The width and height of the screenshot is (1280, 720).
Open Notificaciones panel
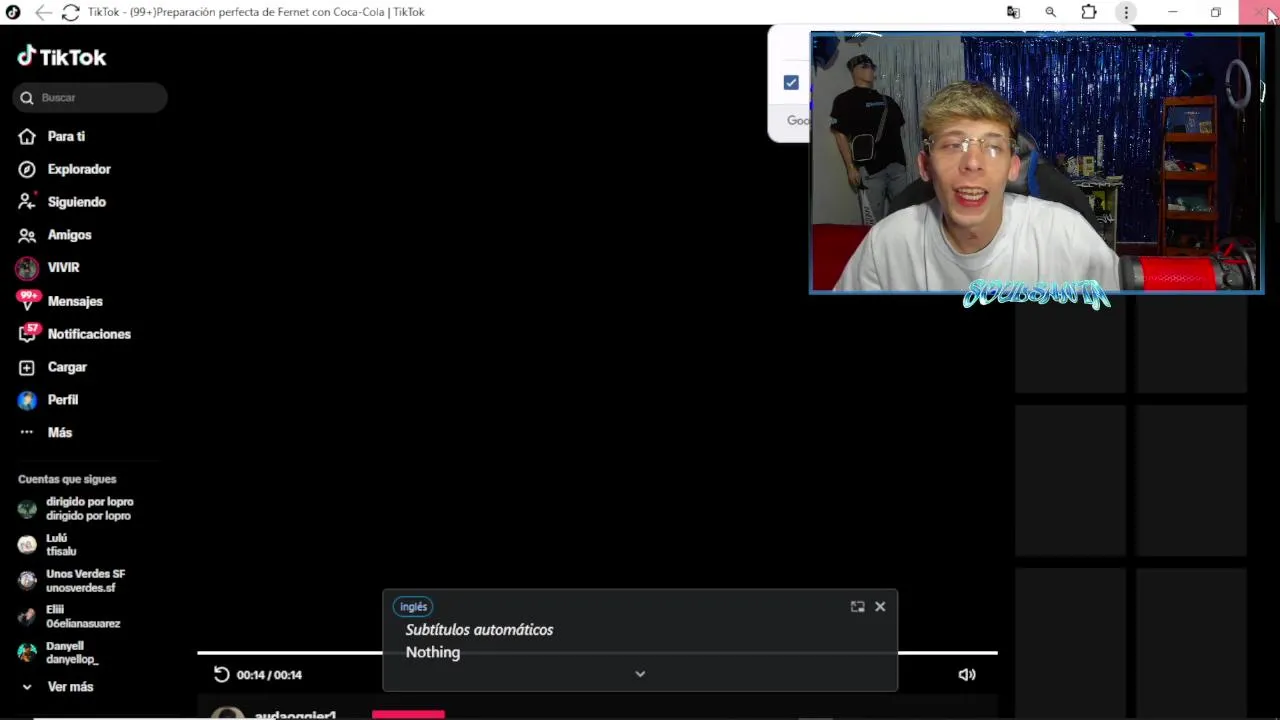pos(74,334)
